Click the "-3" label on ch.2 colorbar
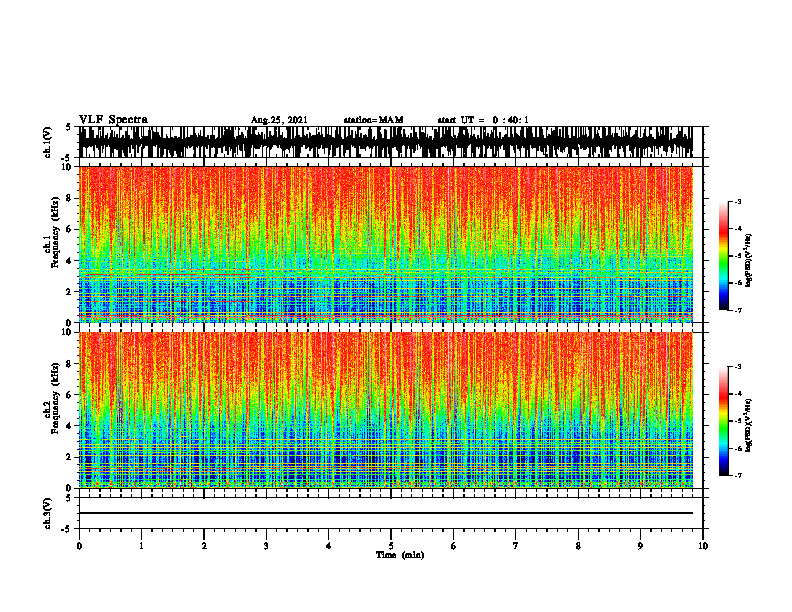The height and width of the screenshot is (612, 792). click(737, 367)
